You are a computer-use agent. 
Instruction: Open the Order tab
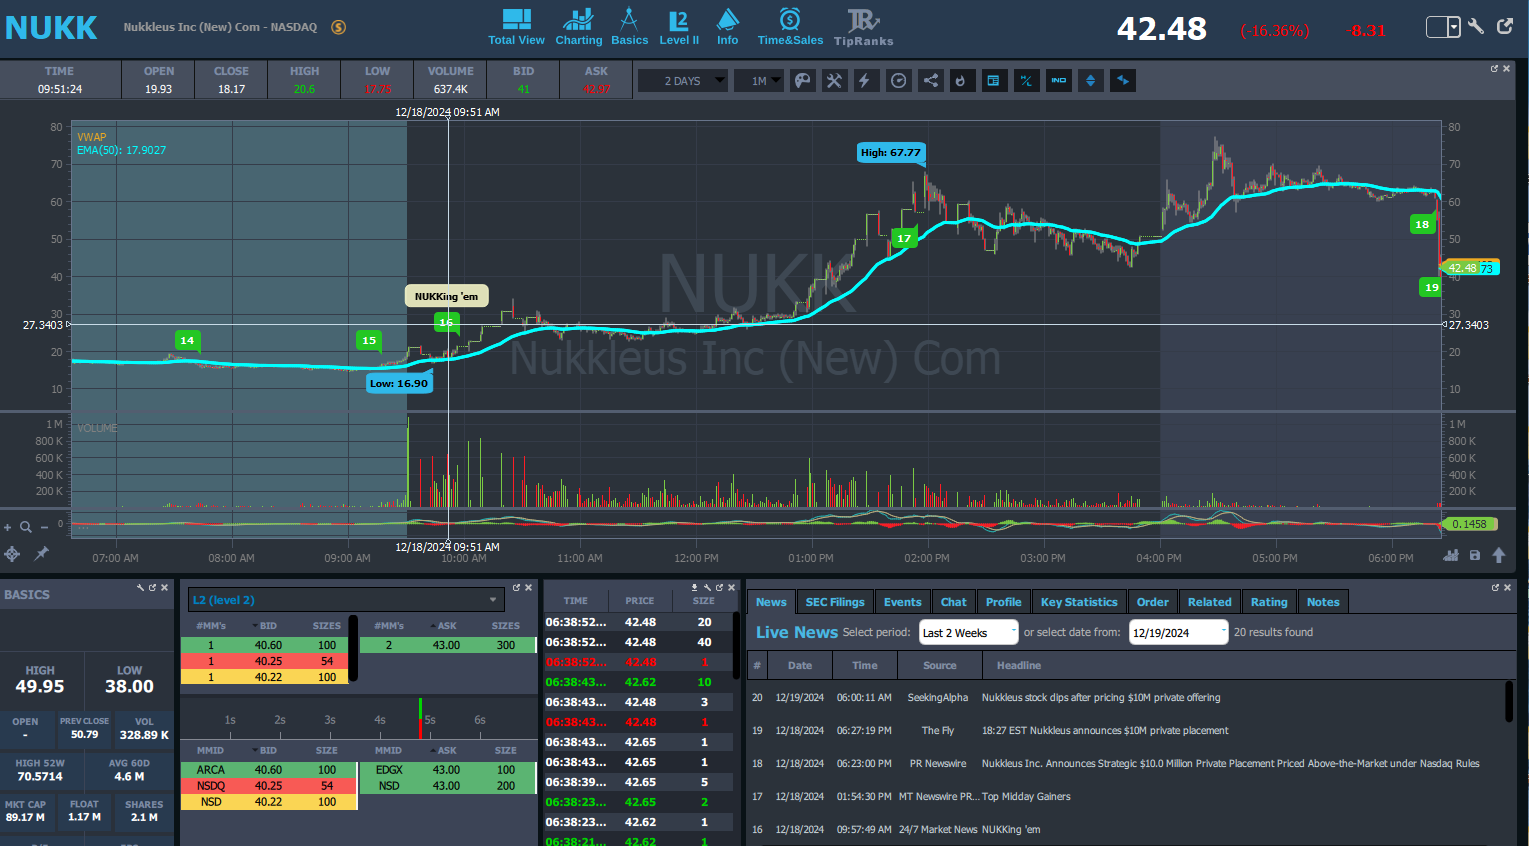point(1152,602)
